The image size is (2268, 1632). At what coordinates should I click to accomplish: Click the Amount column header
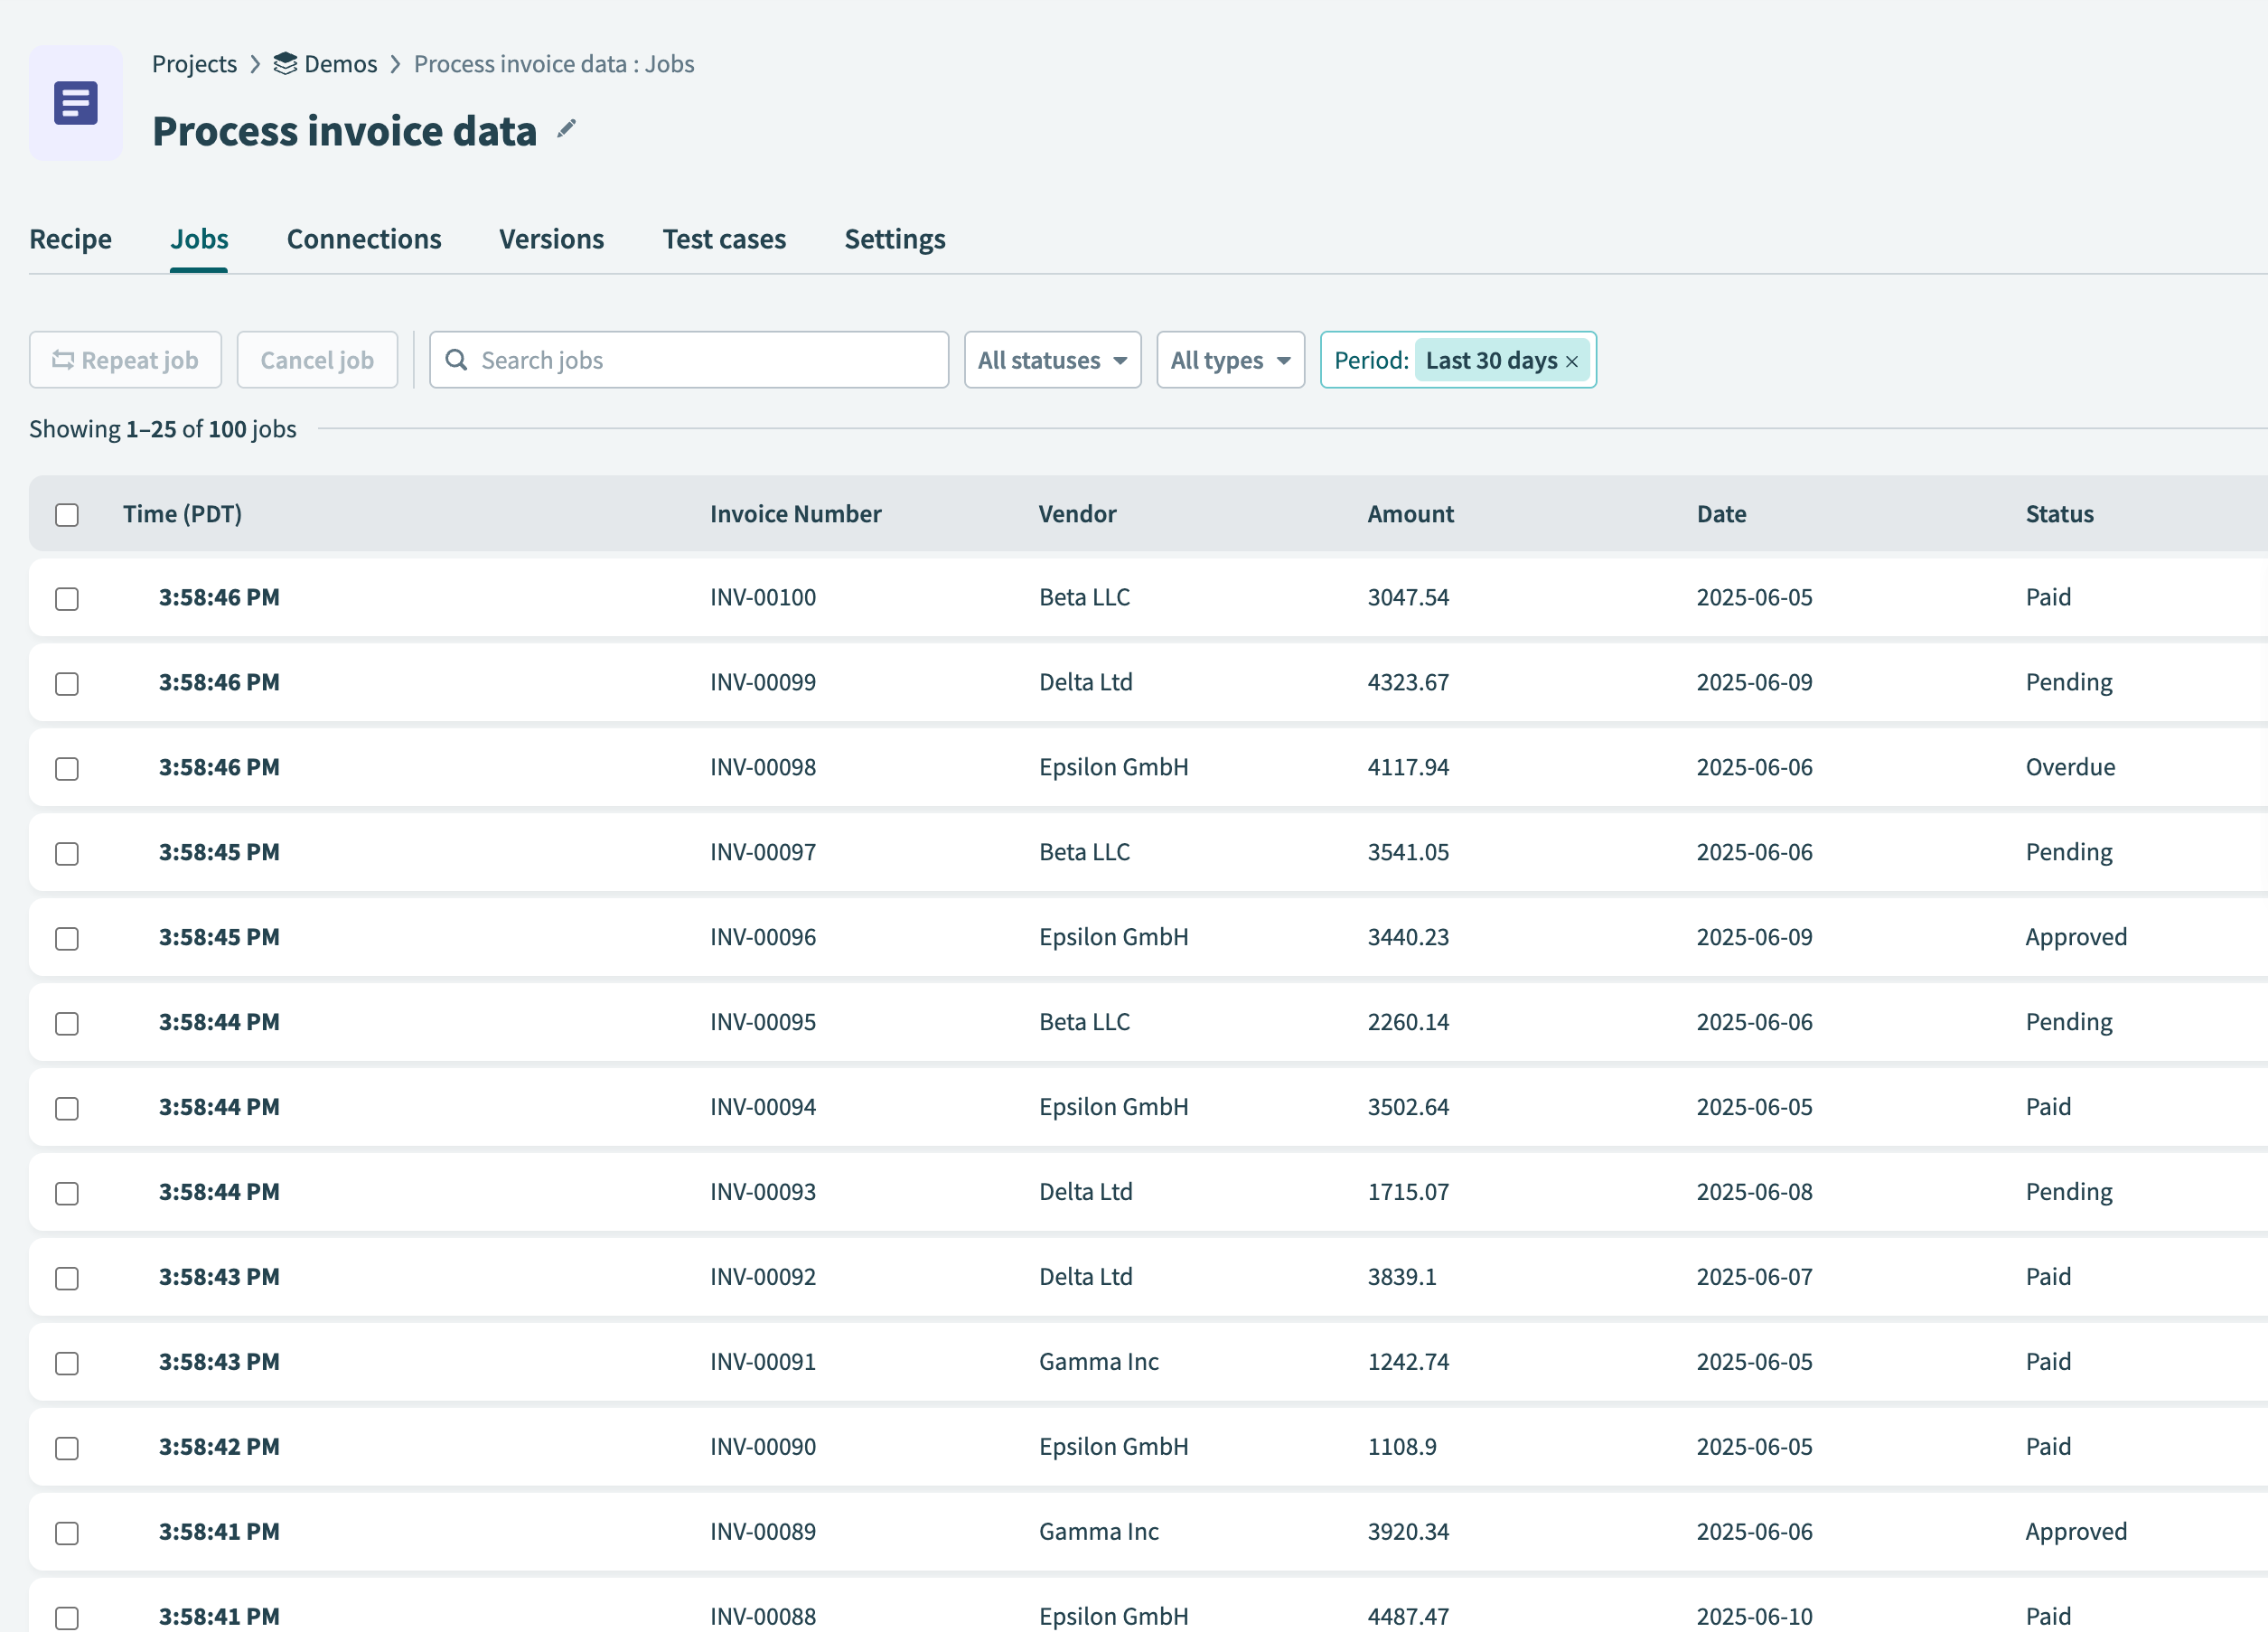tap(1410, 514)
